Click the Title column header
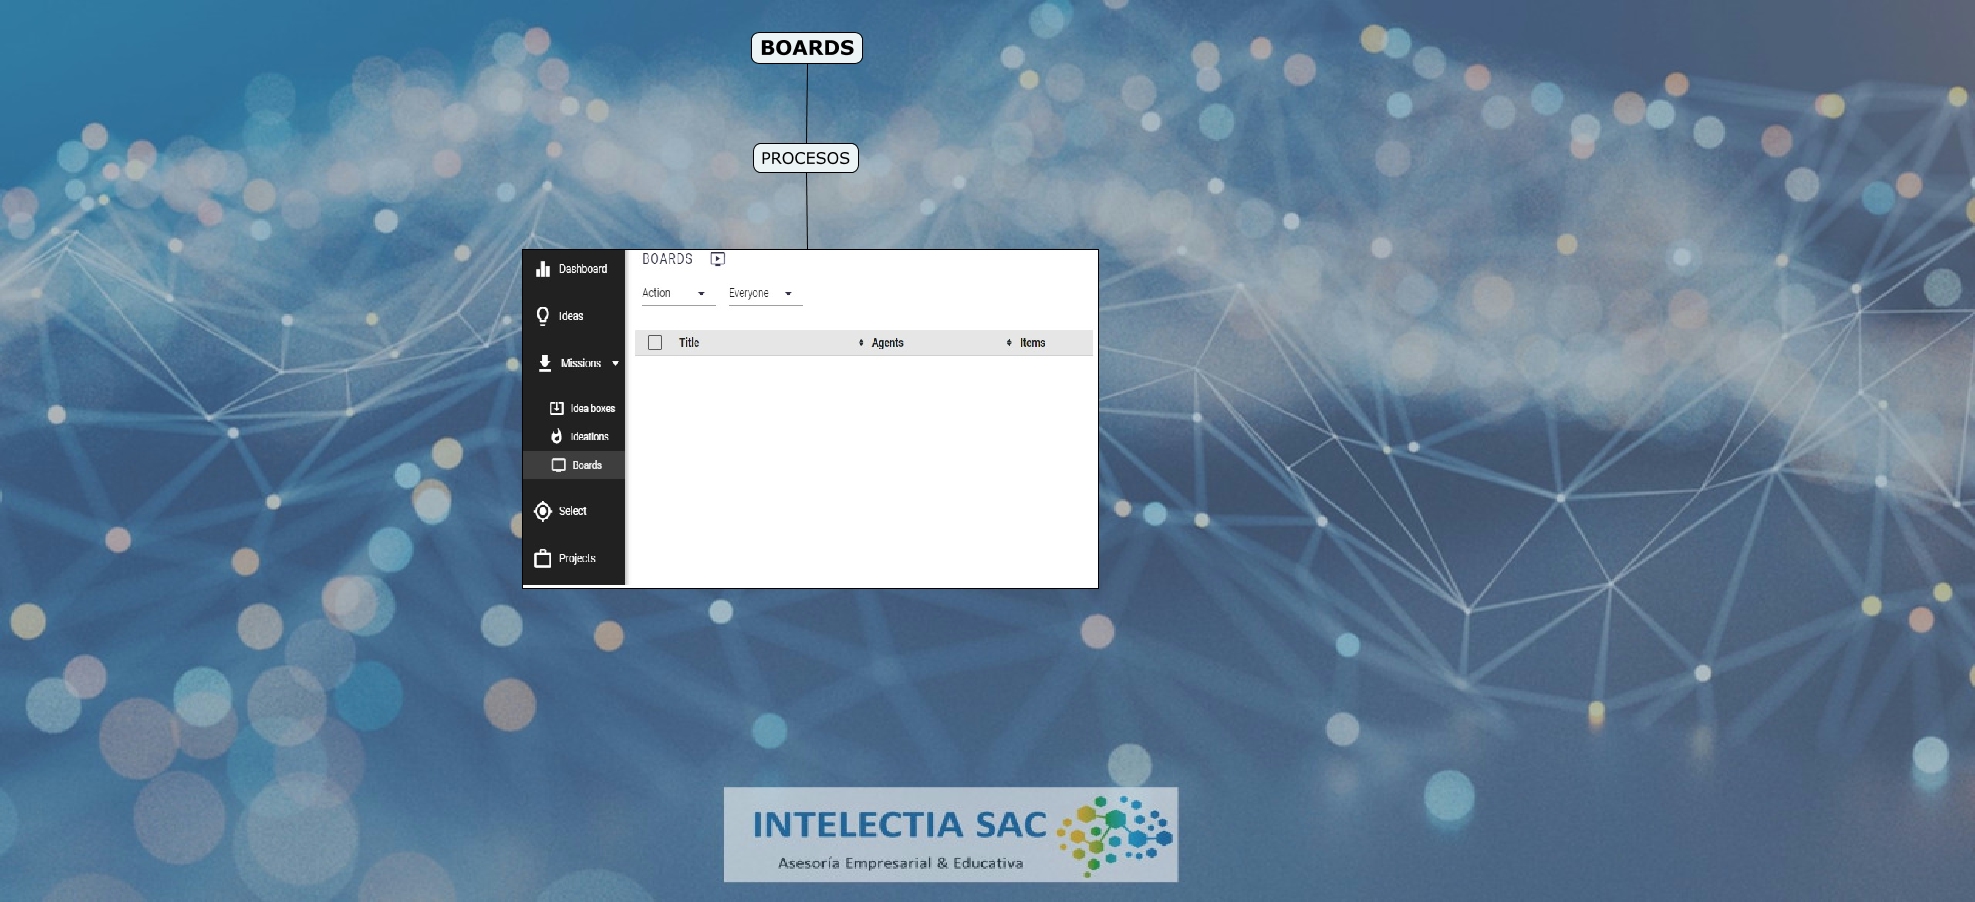Viewport: 1975px width, 902px height. [x=689, y=343]
